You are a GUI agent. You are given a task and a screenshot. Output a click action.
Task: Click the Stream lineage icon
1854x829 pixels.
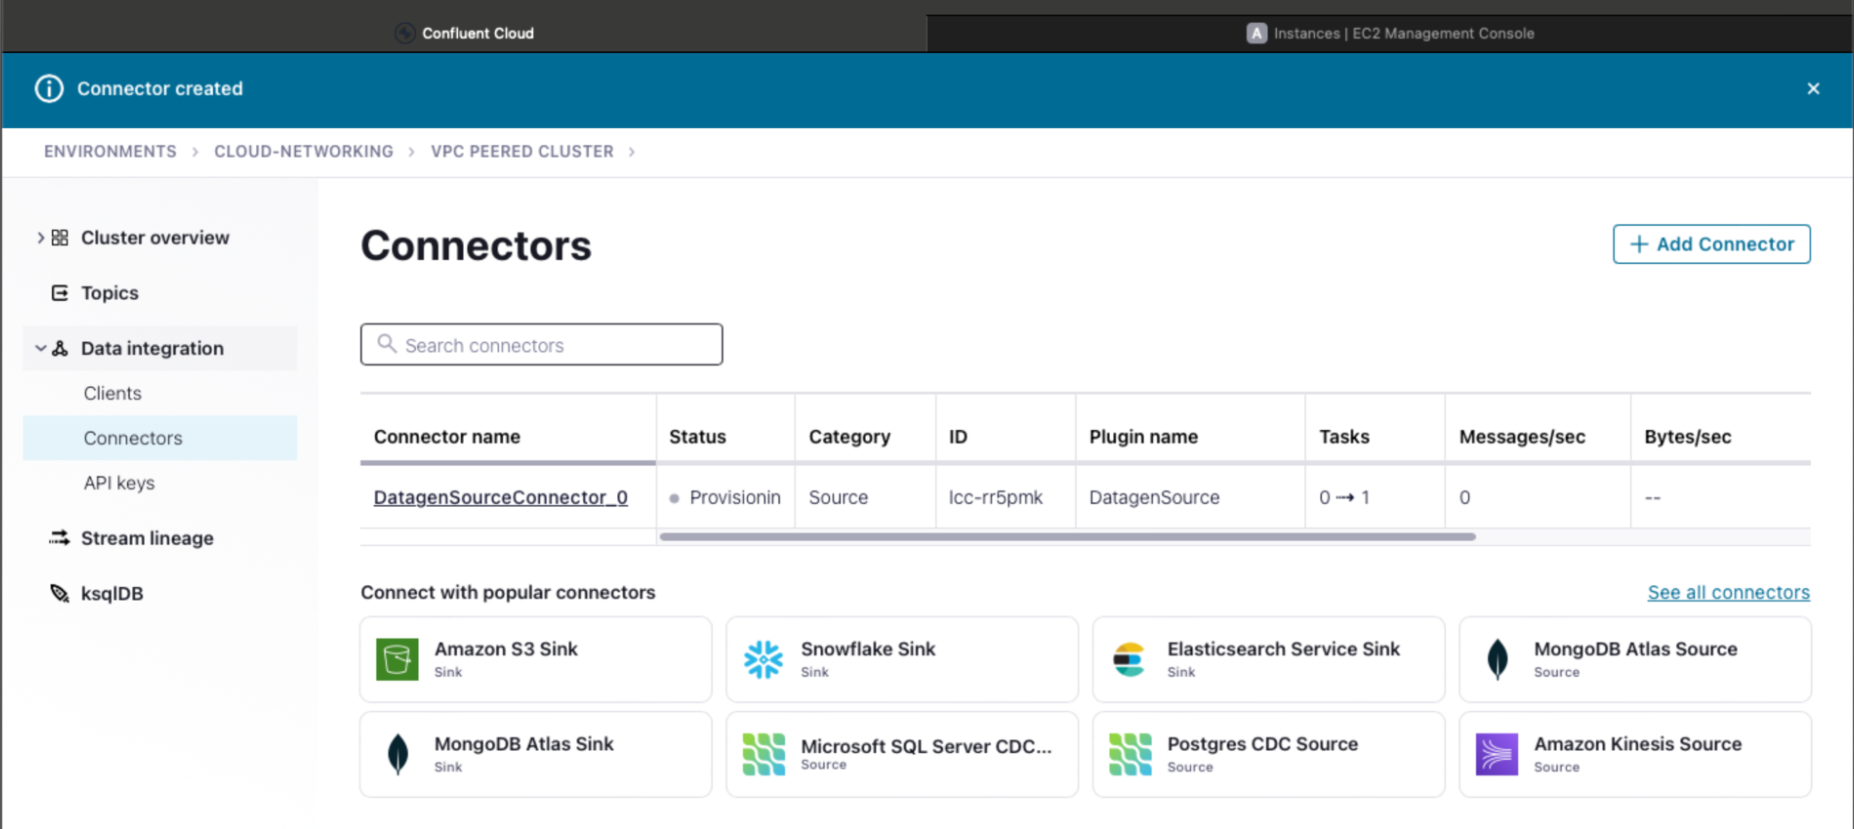click(60, 538)
